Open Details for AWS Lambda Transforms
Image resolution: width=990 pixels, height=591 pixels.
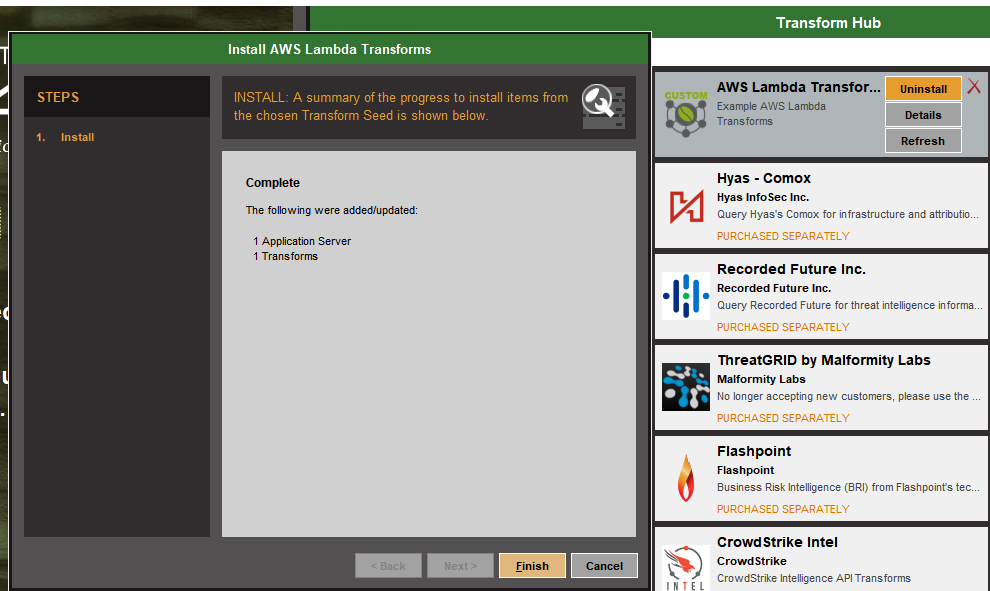(x=923, y=115)
